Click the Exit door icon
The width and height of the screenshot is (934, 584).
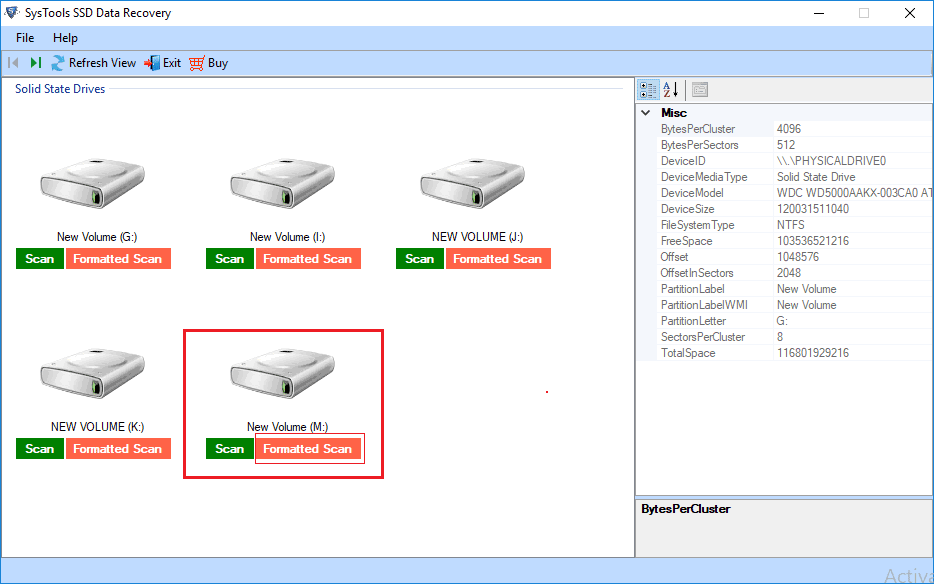pos(152,63)
